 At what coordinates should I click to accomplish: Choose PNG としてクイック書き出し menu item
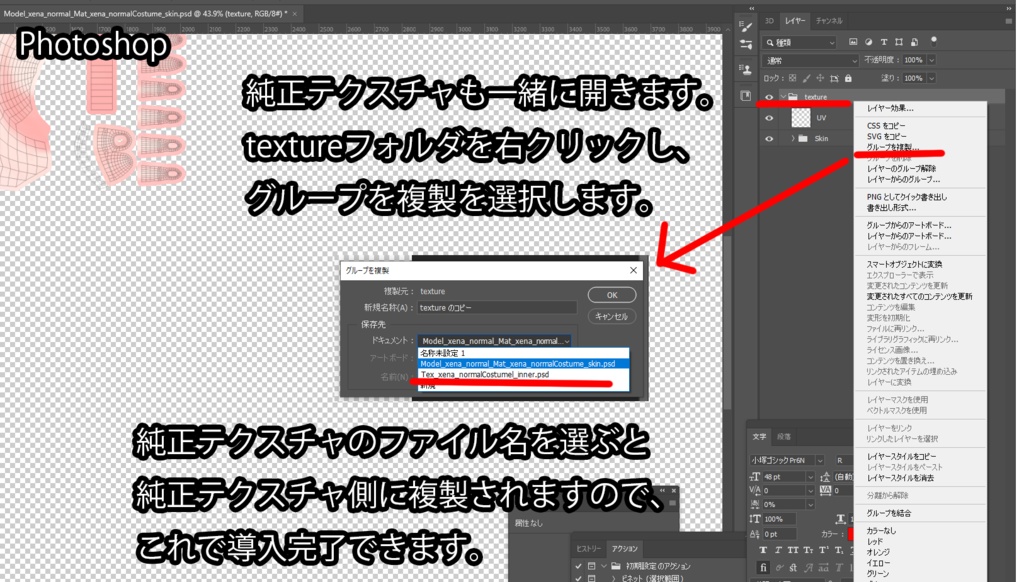point(906,197)
